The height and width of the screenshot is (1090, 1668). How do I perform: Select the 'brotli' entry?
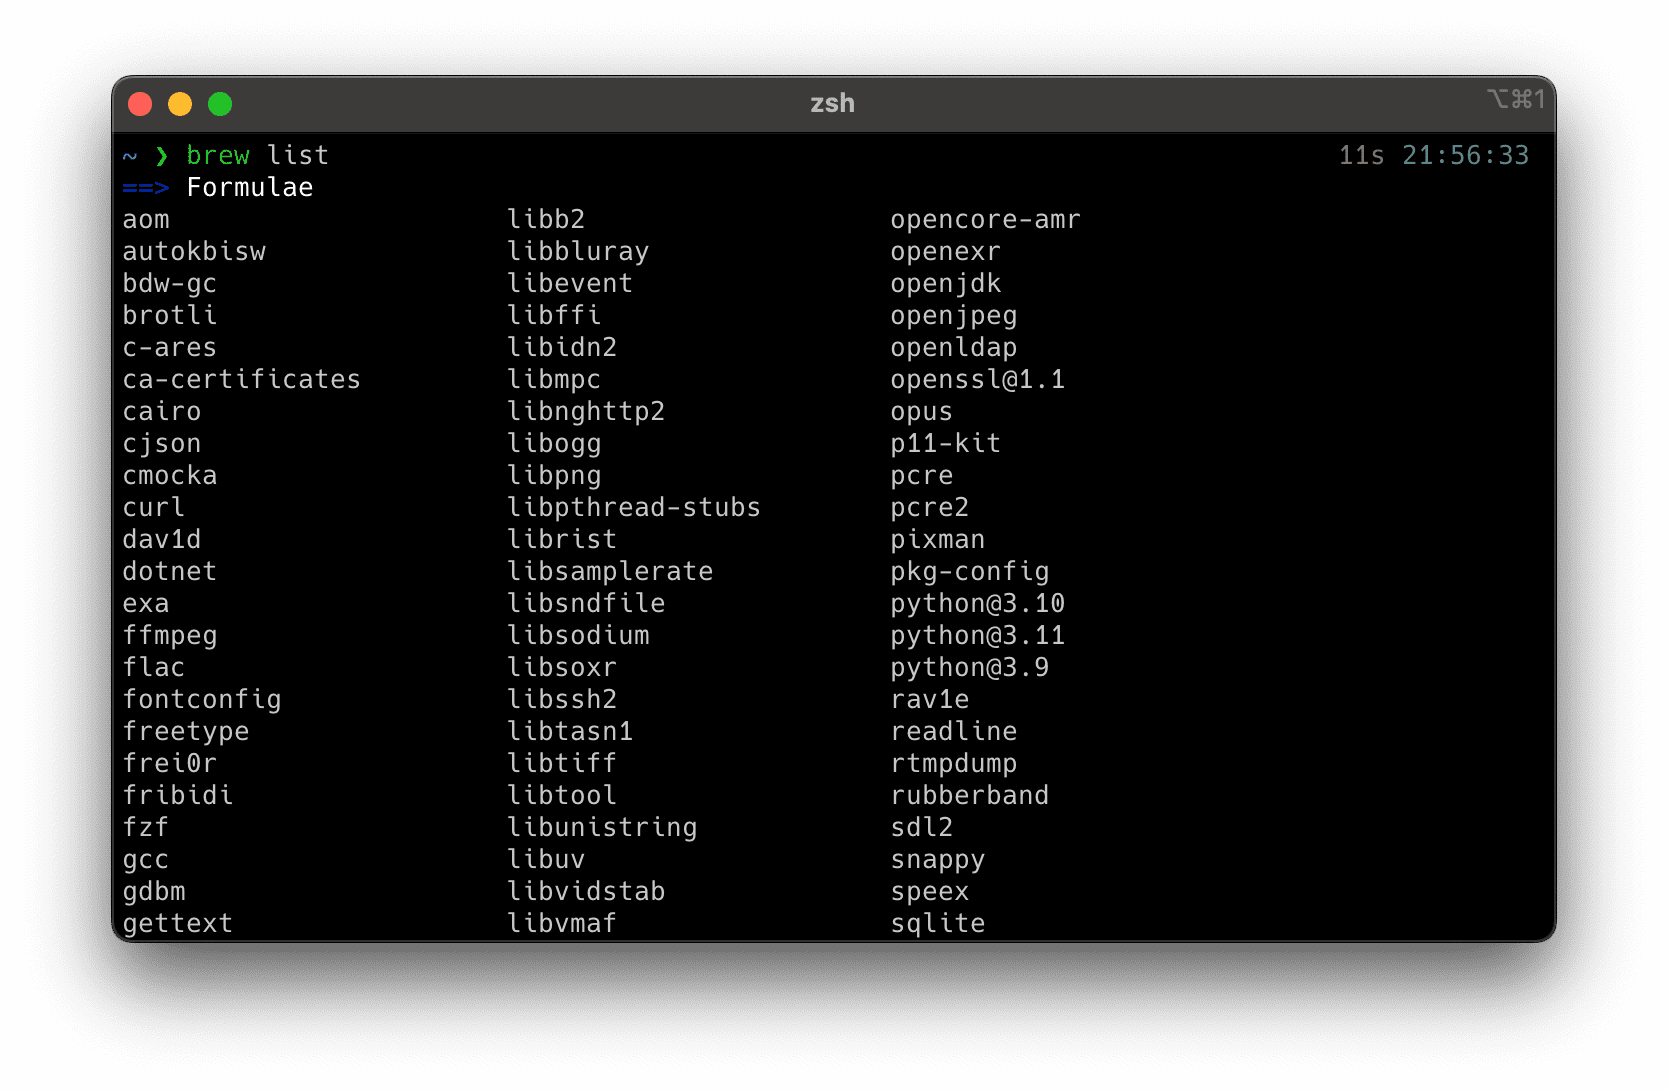click(x=170, y=316)
